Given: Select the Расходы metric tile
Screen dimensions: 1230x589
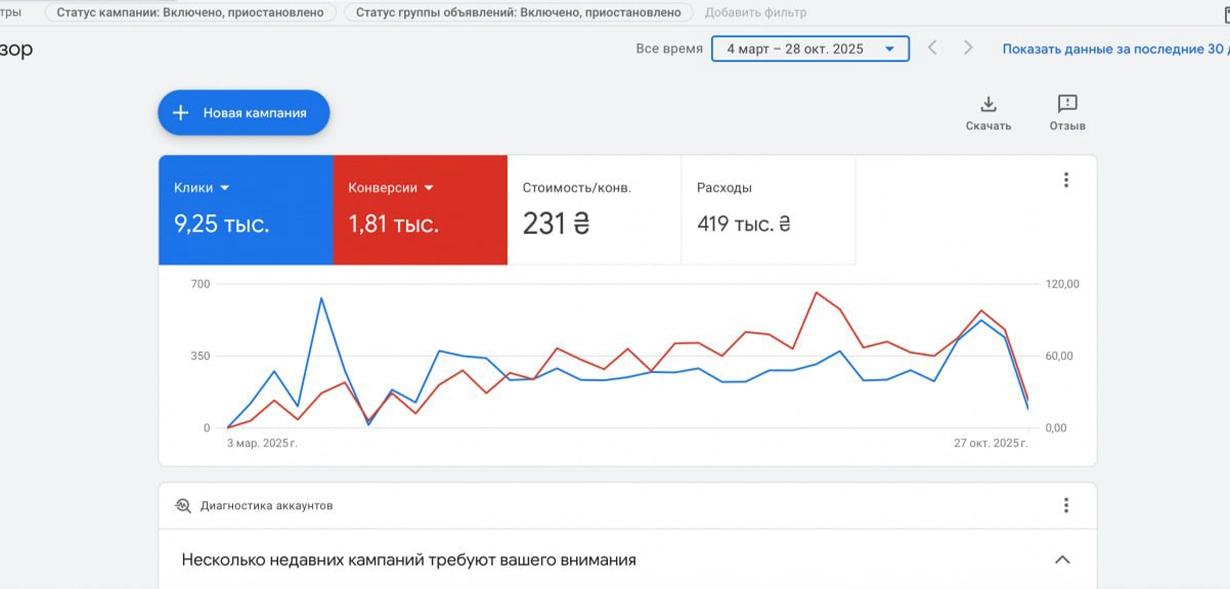Looking at the screenshot, I should pyautogui.click(x=768, y=210).
